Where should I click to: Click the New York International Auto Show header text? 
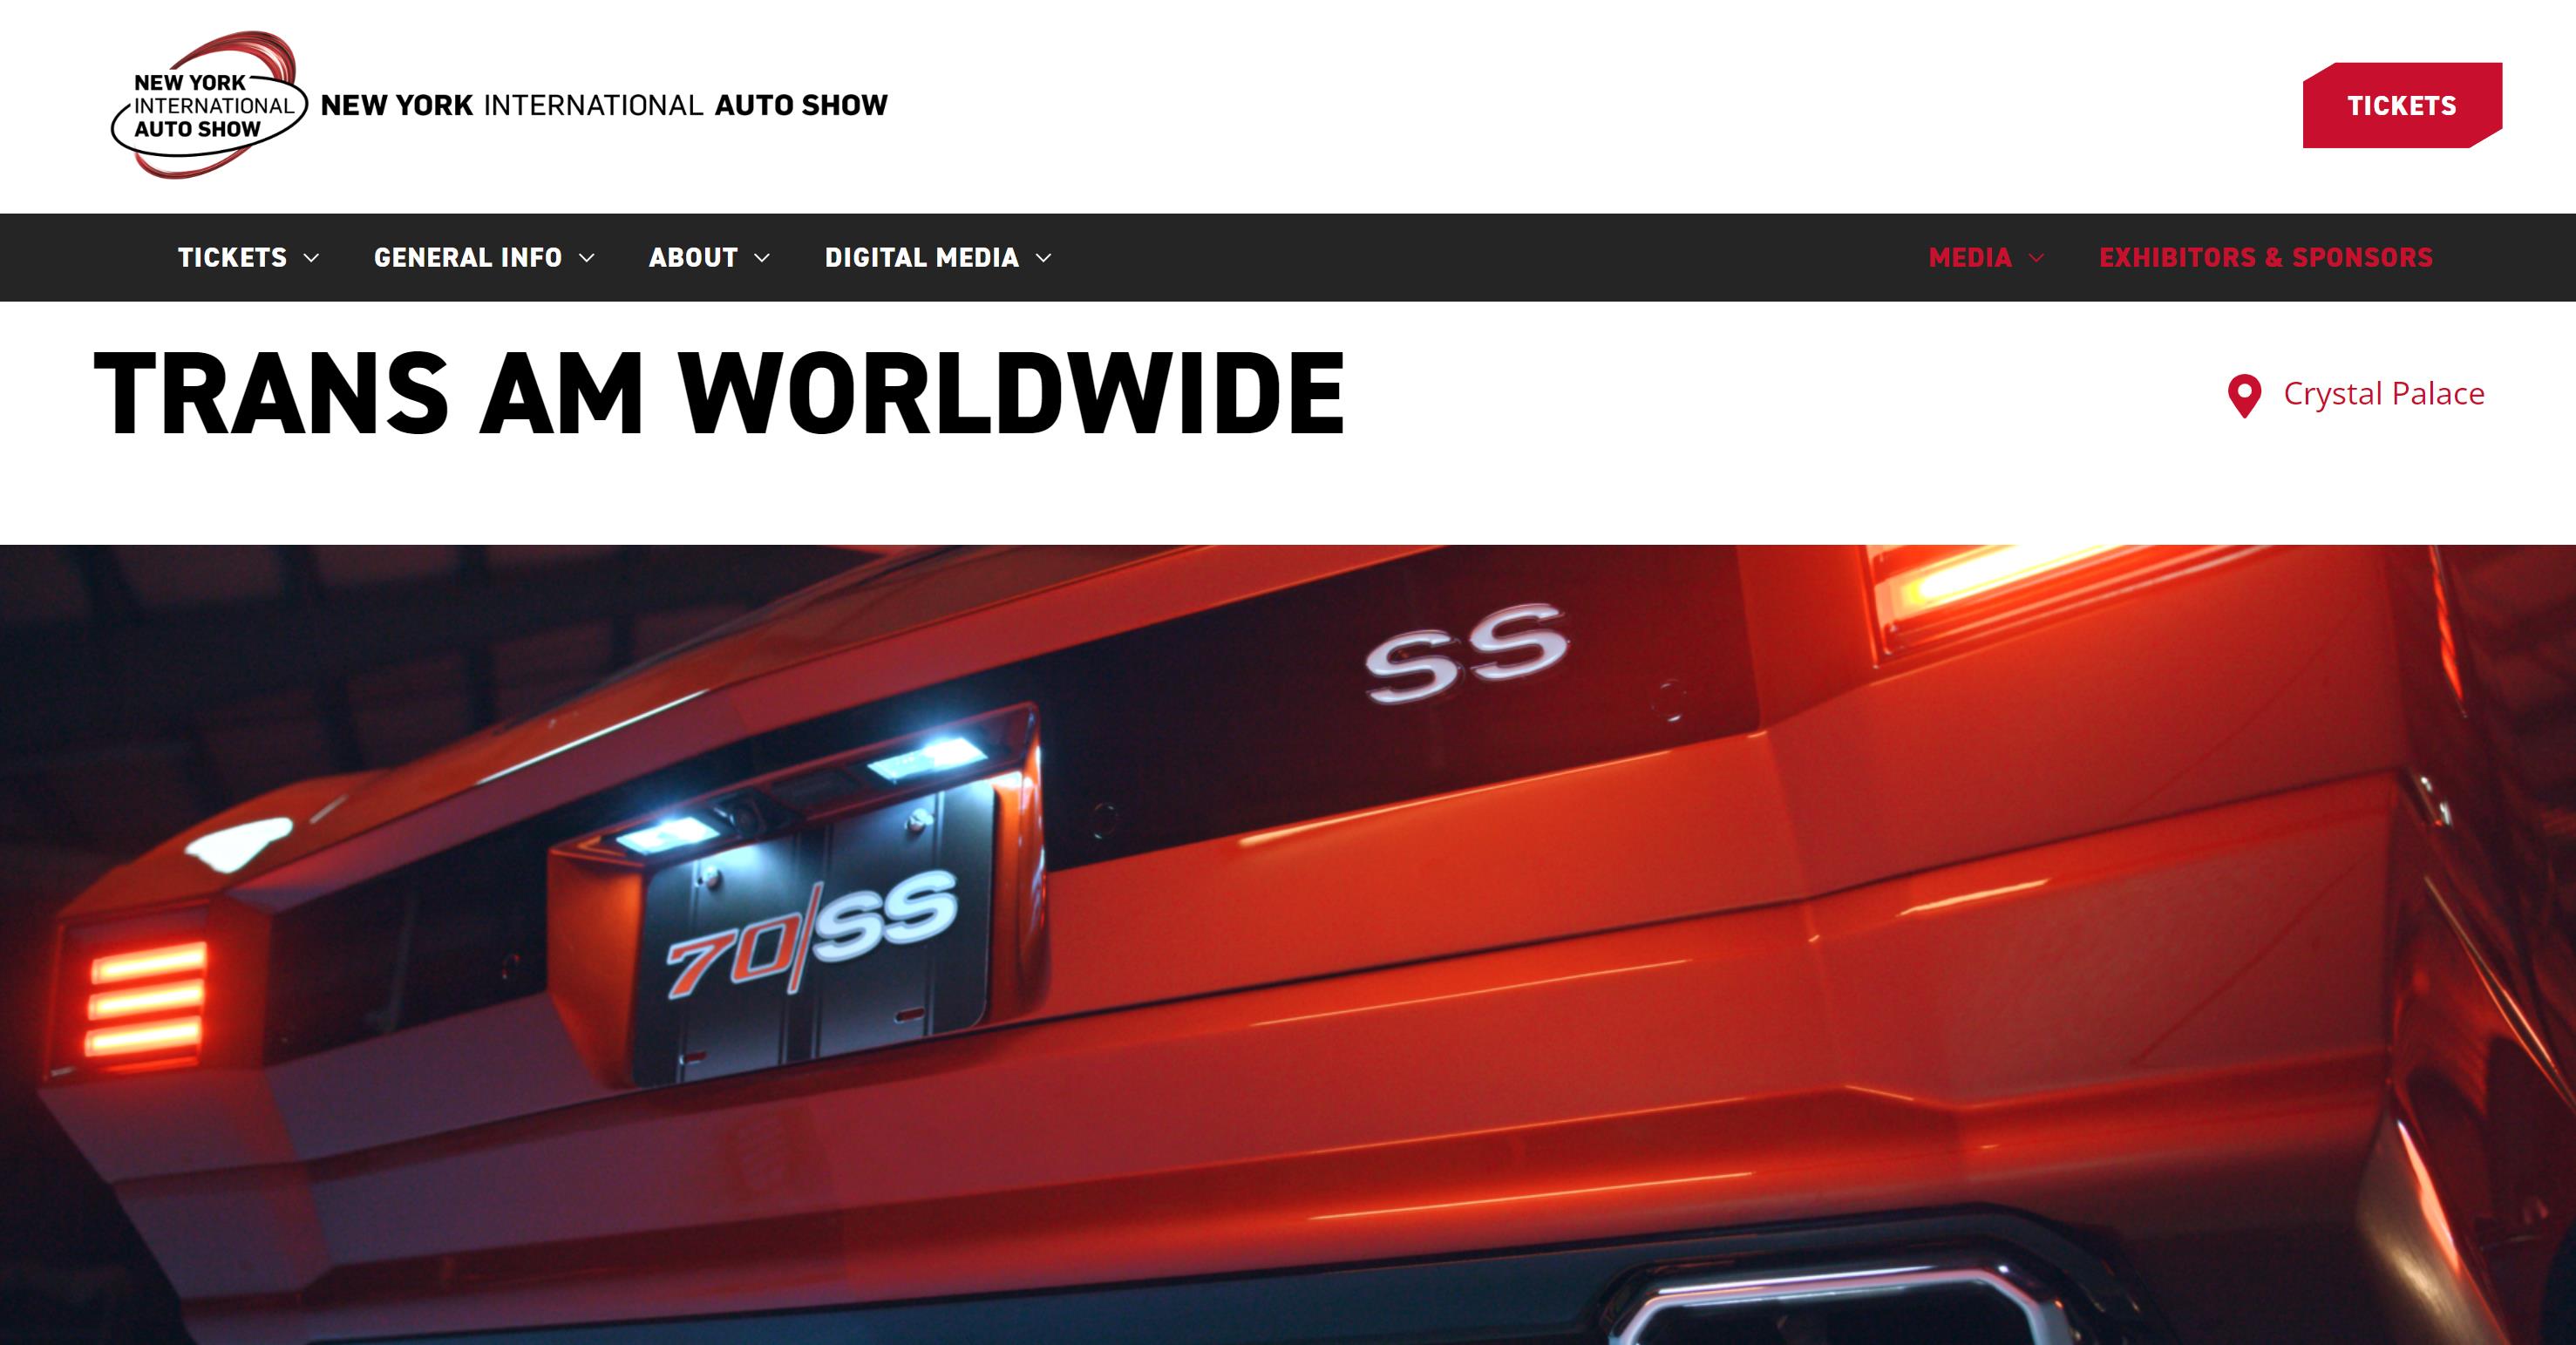point(604,105)
